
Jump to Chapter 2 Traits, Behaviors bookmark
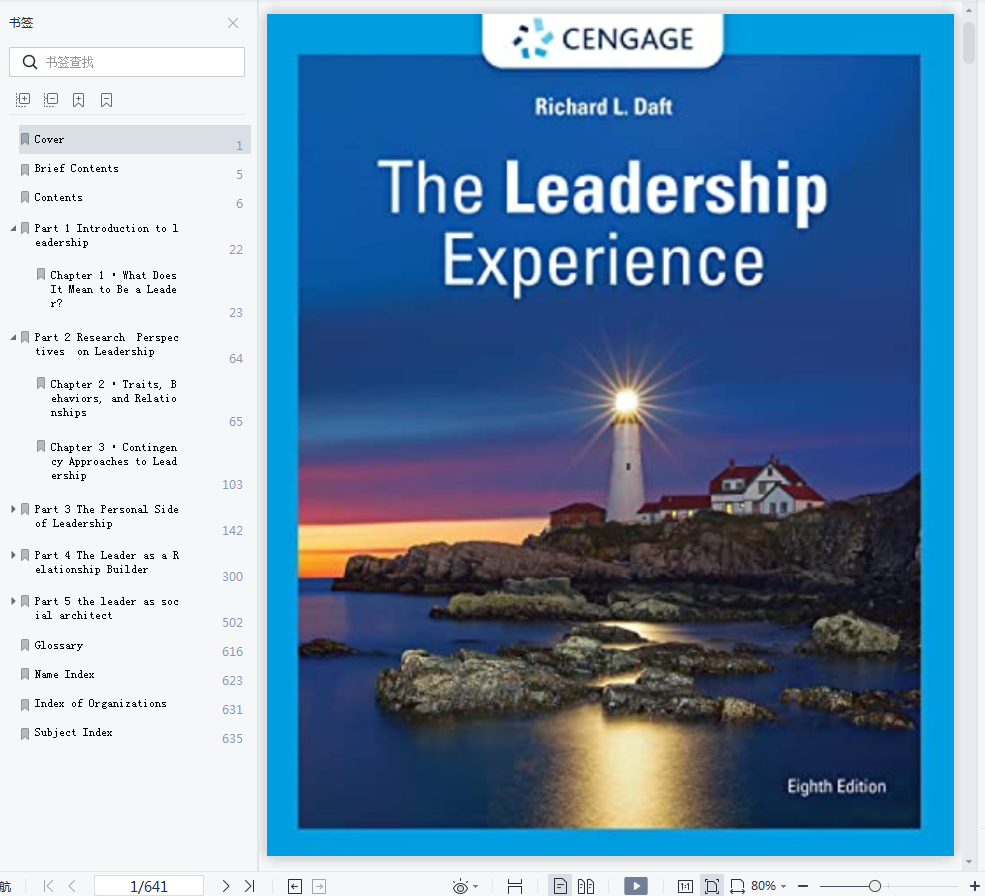pyautogui.click(x=113, y=398)
